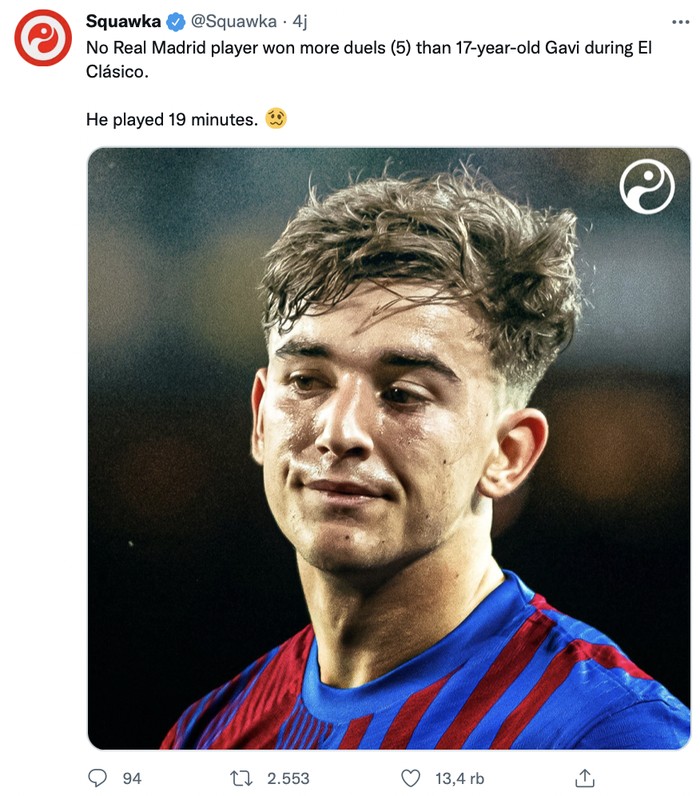
Task: Click the share upload icon
Action: tap(586, 777)
